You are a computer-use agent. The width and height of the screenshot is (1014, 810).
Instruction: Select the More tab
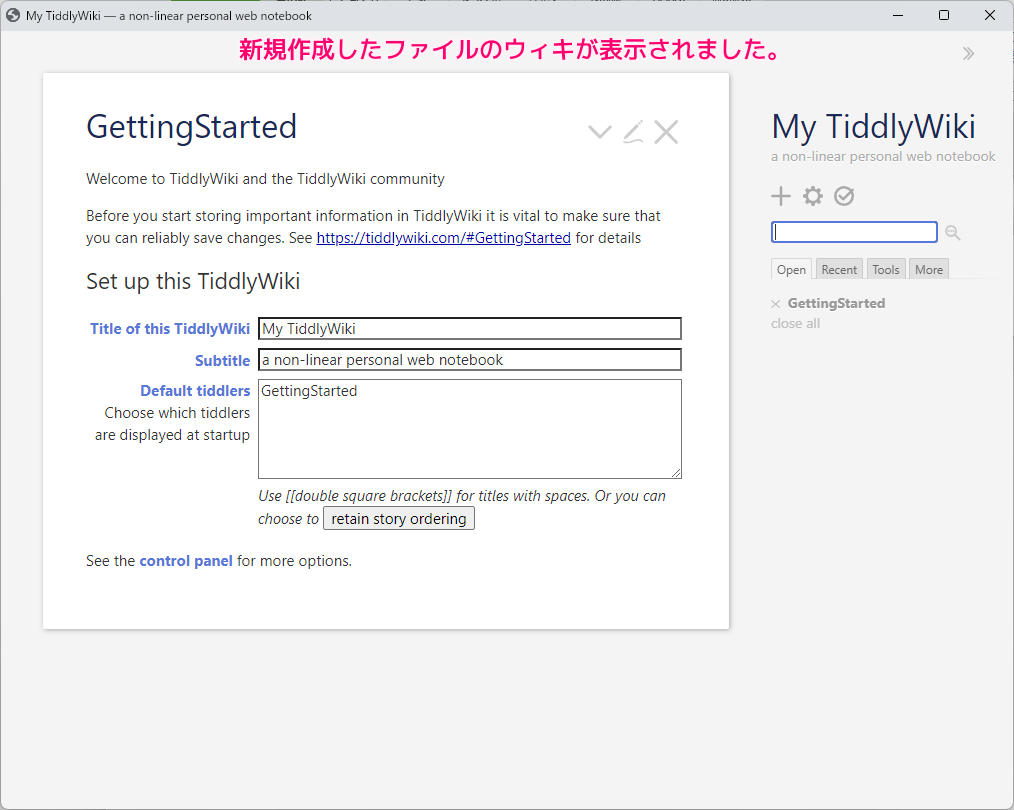(928, 268)
